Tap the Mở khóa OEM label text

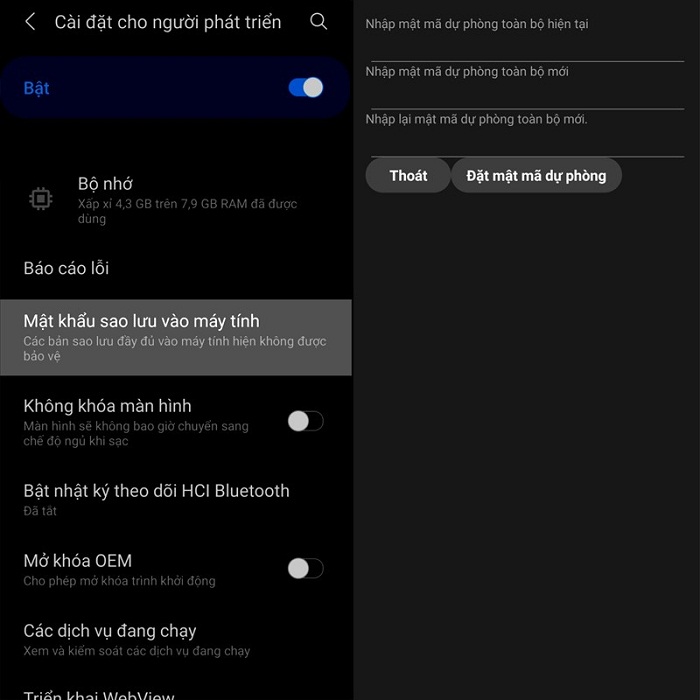pyautogui.click(x=78, y=561)
